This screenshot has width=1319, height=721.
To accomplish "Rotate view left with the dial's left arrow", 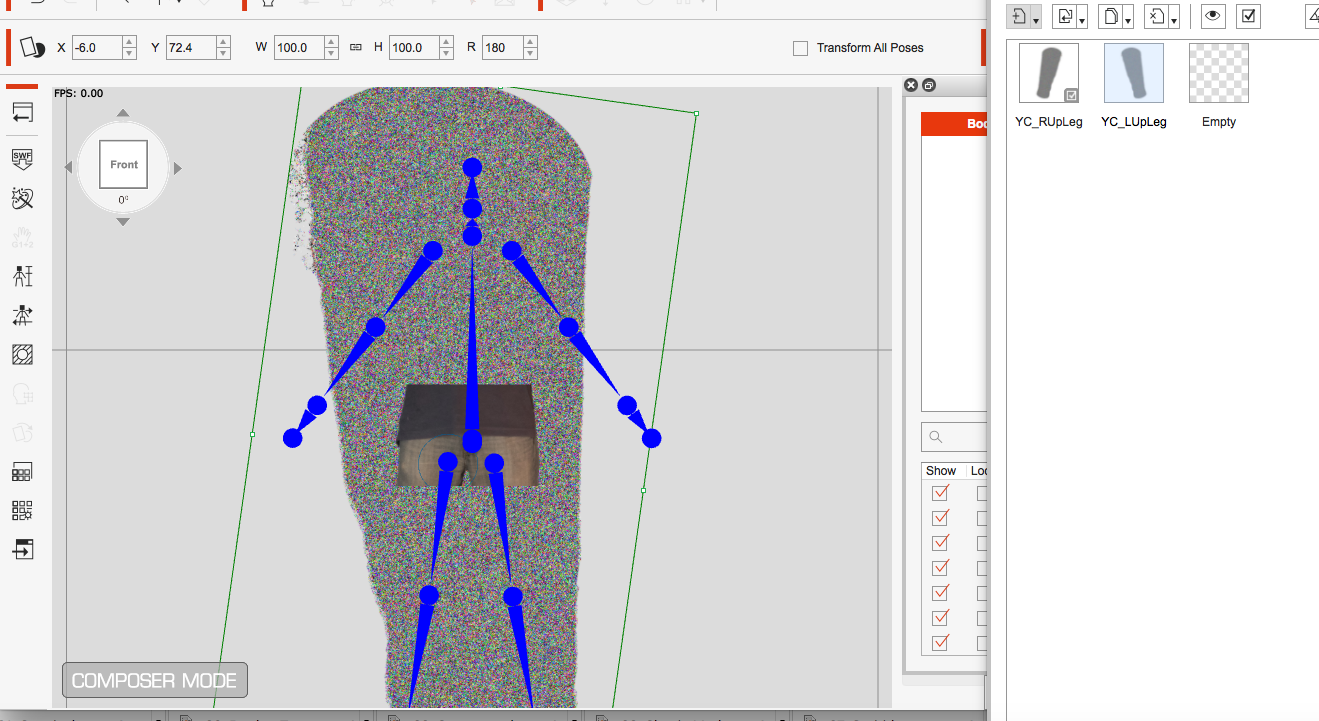I will [69, 168].
